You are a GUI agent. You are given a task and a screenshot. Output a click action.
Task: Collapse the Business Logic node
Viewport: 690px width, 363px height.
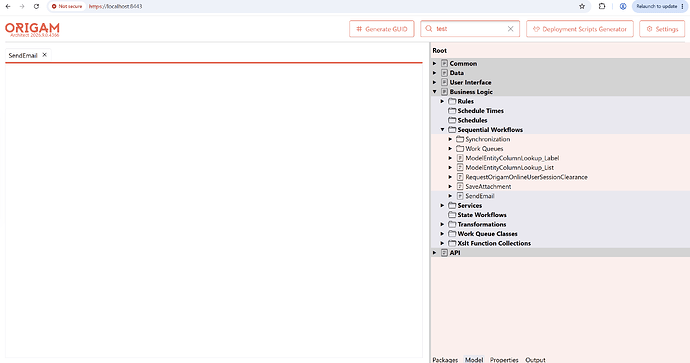(435, 92)
